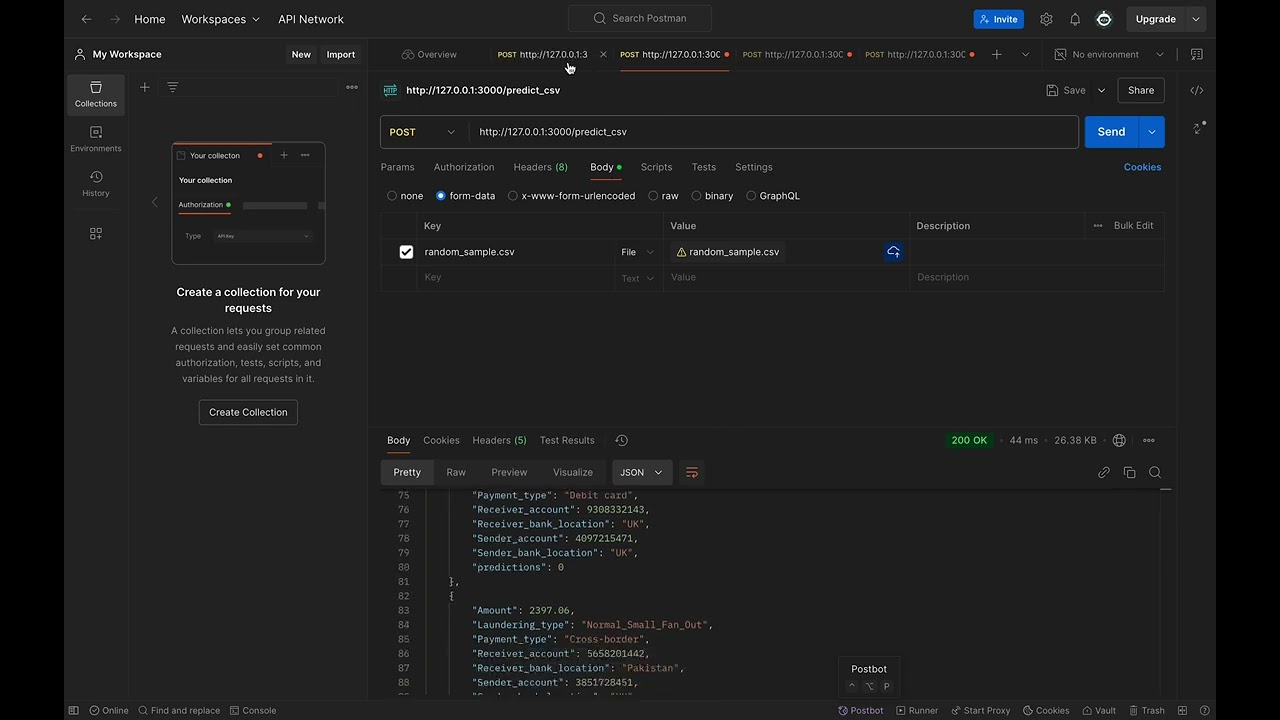Image resolution: width=1280 pixels, height=720 pixels.
Task: Open response history clock icon
Action: coord(621,440)
